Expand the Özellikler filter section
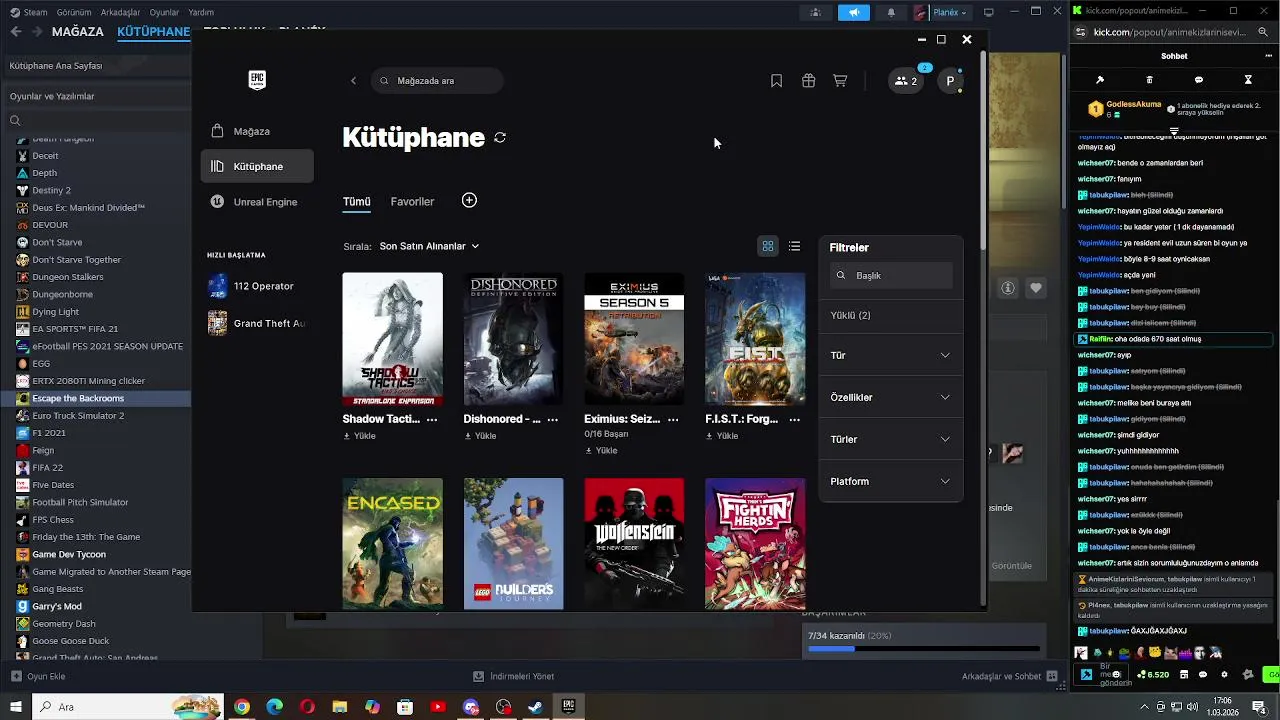Screen dimensions: 1280x720 tap(891, 397)
